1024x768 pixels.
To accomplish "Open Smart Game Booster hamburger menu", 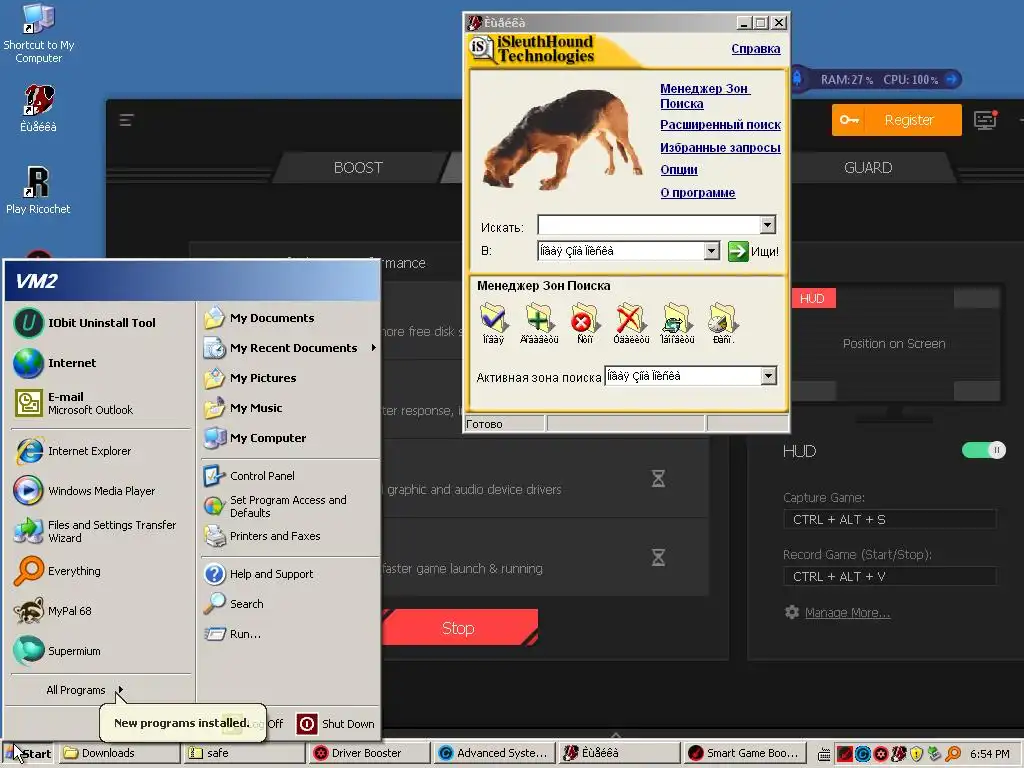I will tap(126, 120).
